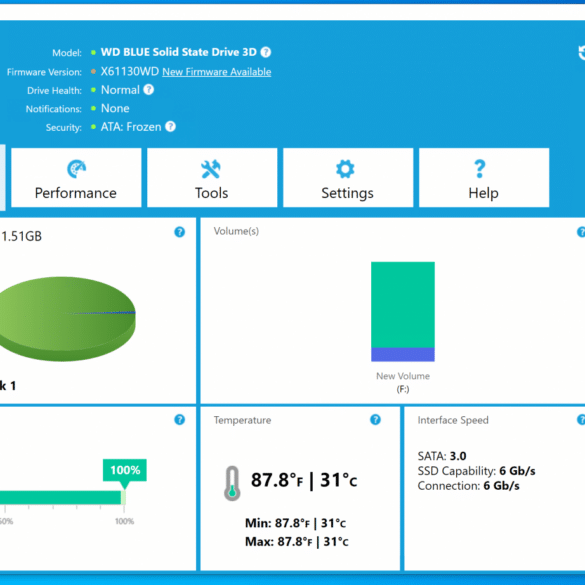Click firmware version X61130WD text
585x585 pixels.
(x=130, y=71)
